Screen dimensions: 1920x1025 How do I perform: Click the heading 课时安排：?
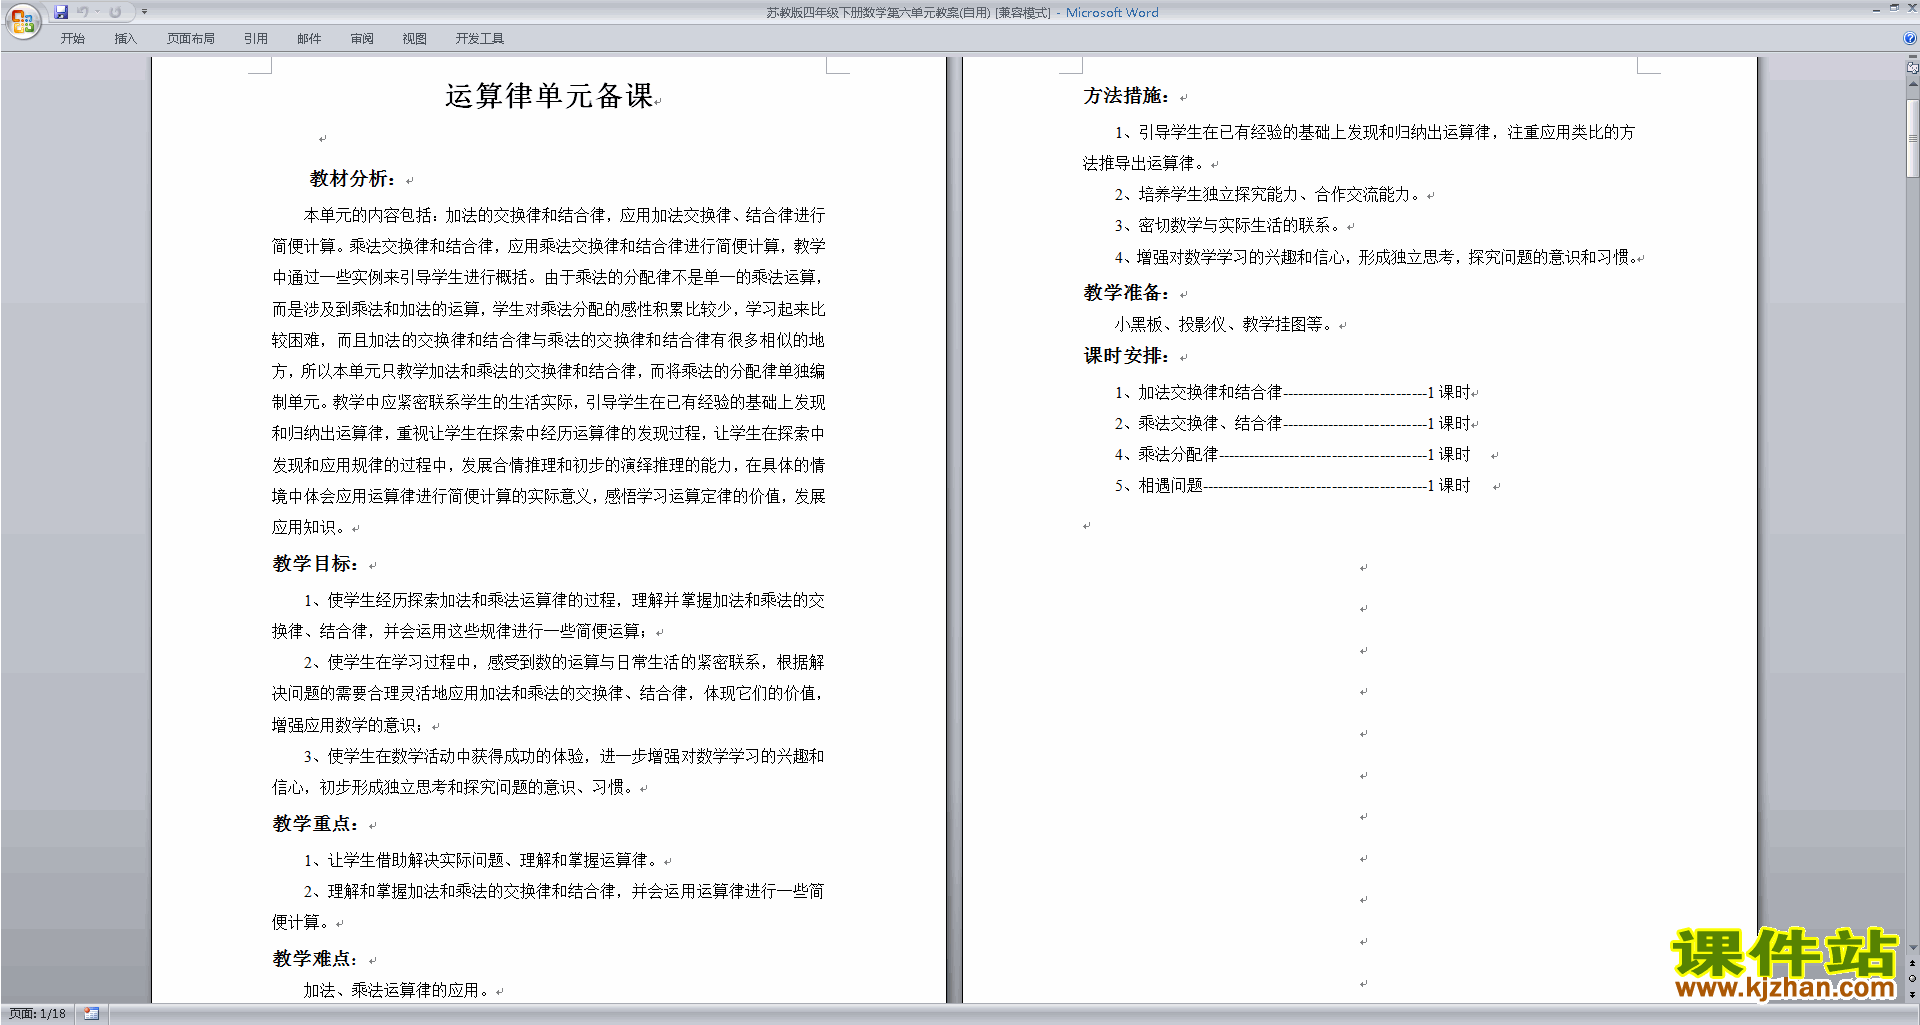click(x=1127, y=356)
